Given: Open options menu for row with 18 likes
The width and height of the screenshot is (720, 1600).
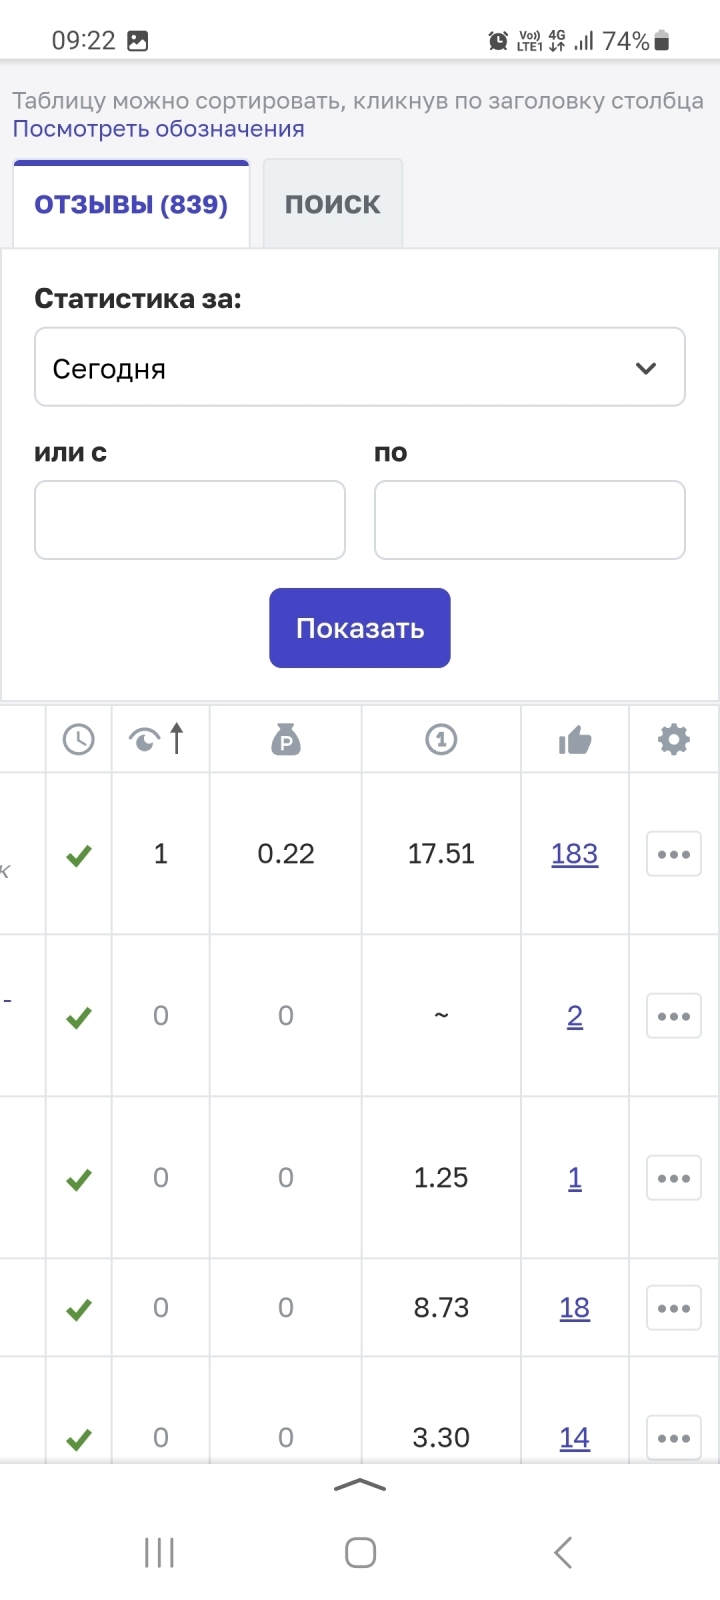Looking at the screenshot, I should [x=674, y=1308].
